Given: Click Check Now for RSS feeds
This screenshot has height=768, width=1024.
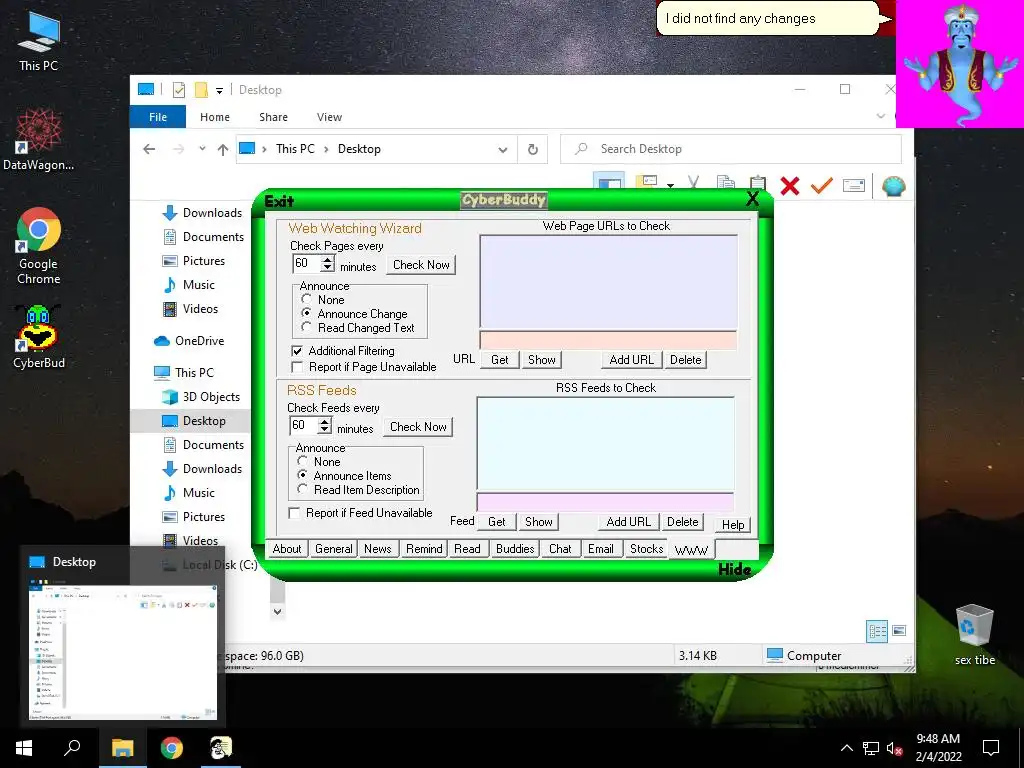Looking at the screenshot, I should click(418, 426).
